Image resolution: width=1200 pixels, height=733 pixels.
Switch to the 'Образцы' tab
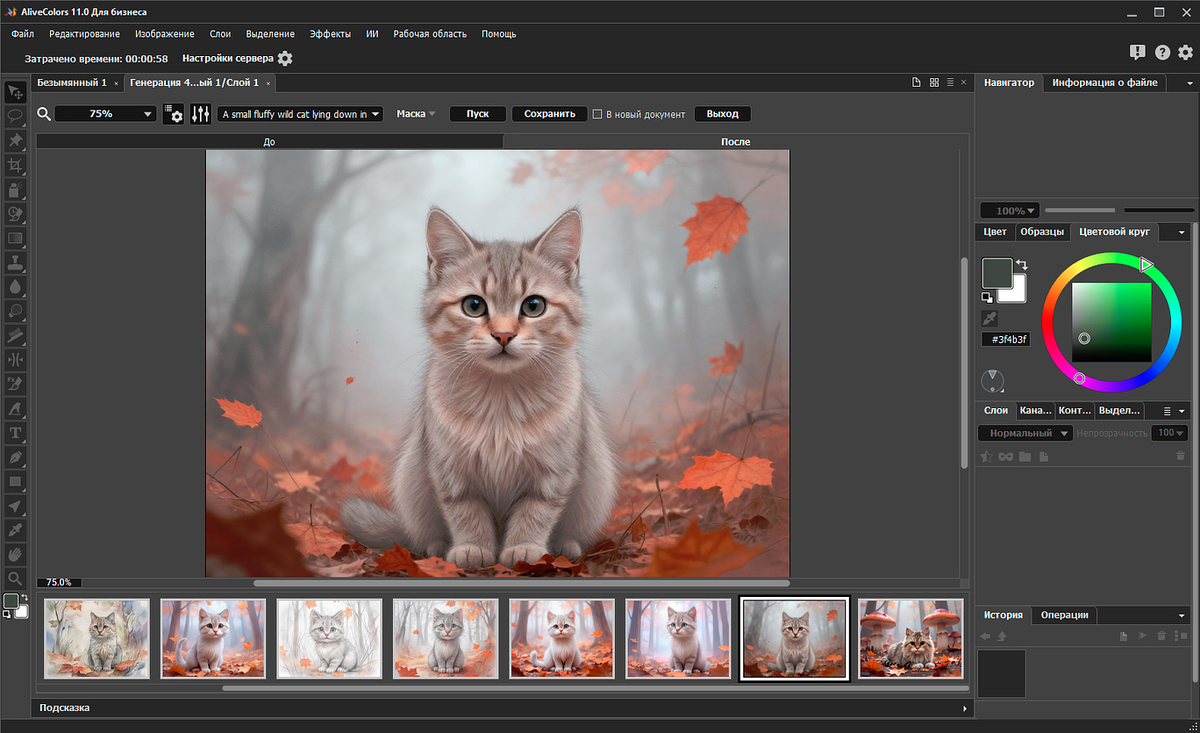(1041, 232)
